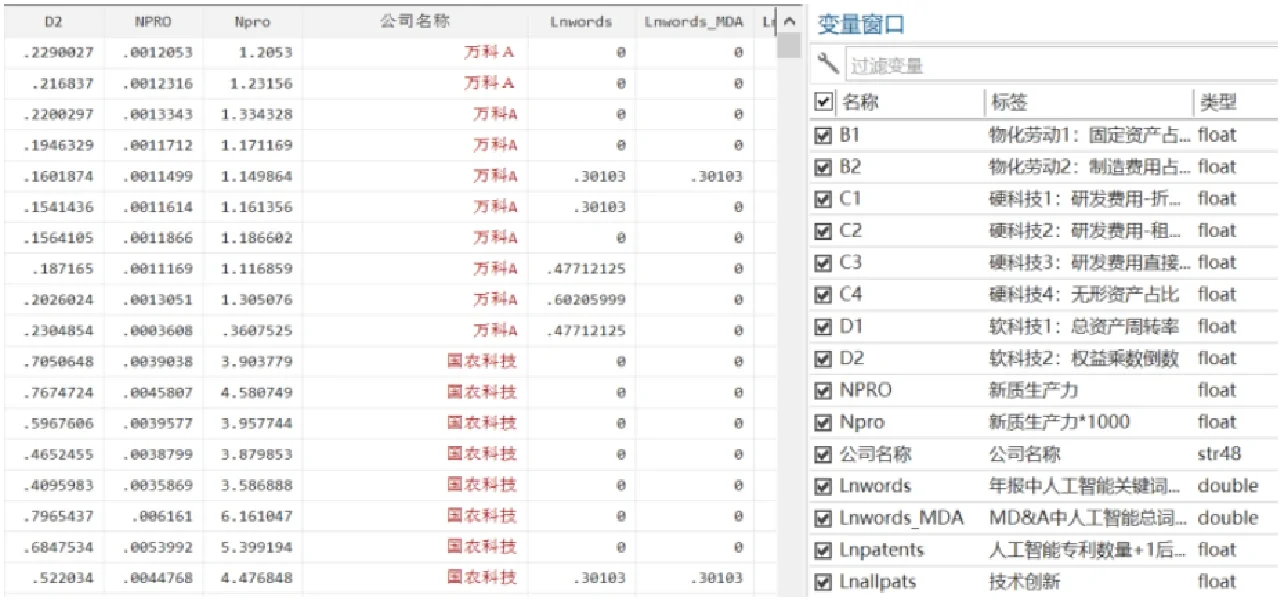Click cell value .1601874
The image size is (1288, 600).
tap(58, 177)
